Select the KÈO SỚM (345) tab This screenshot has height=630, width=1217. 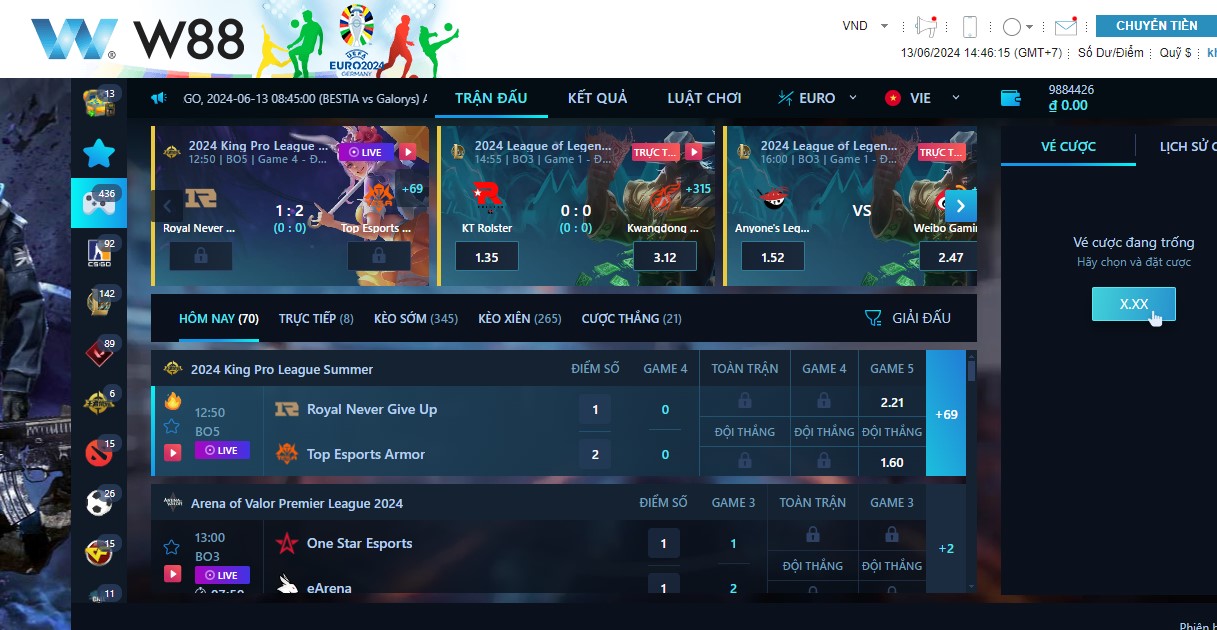[416, 318]
